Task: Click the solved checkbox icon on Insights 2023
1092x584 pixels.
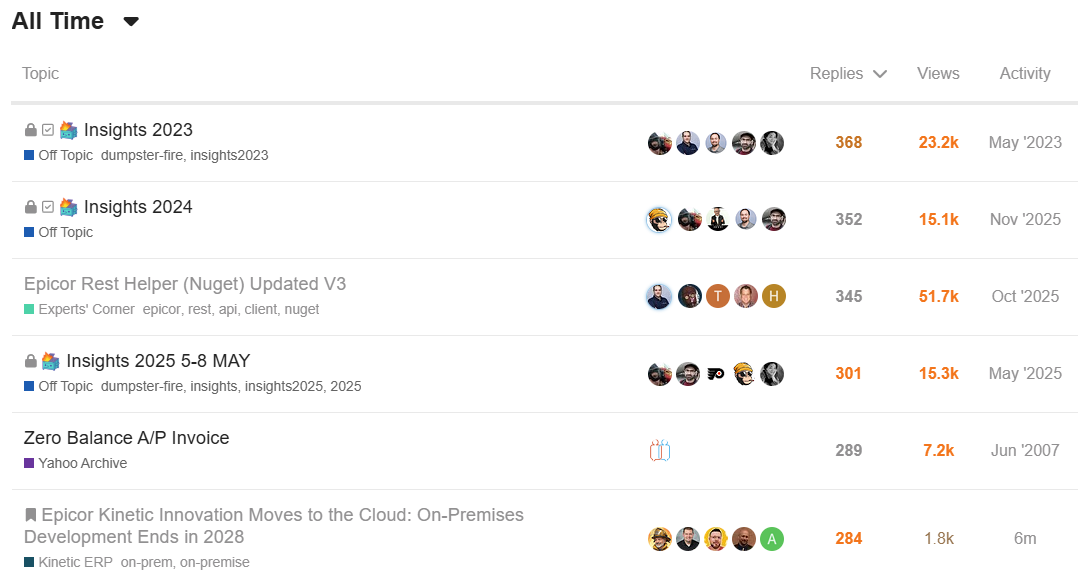Action: point(48,130)
